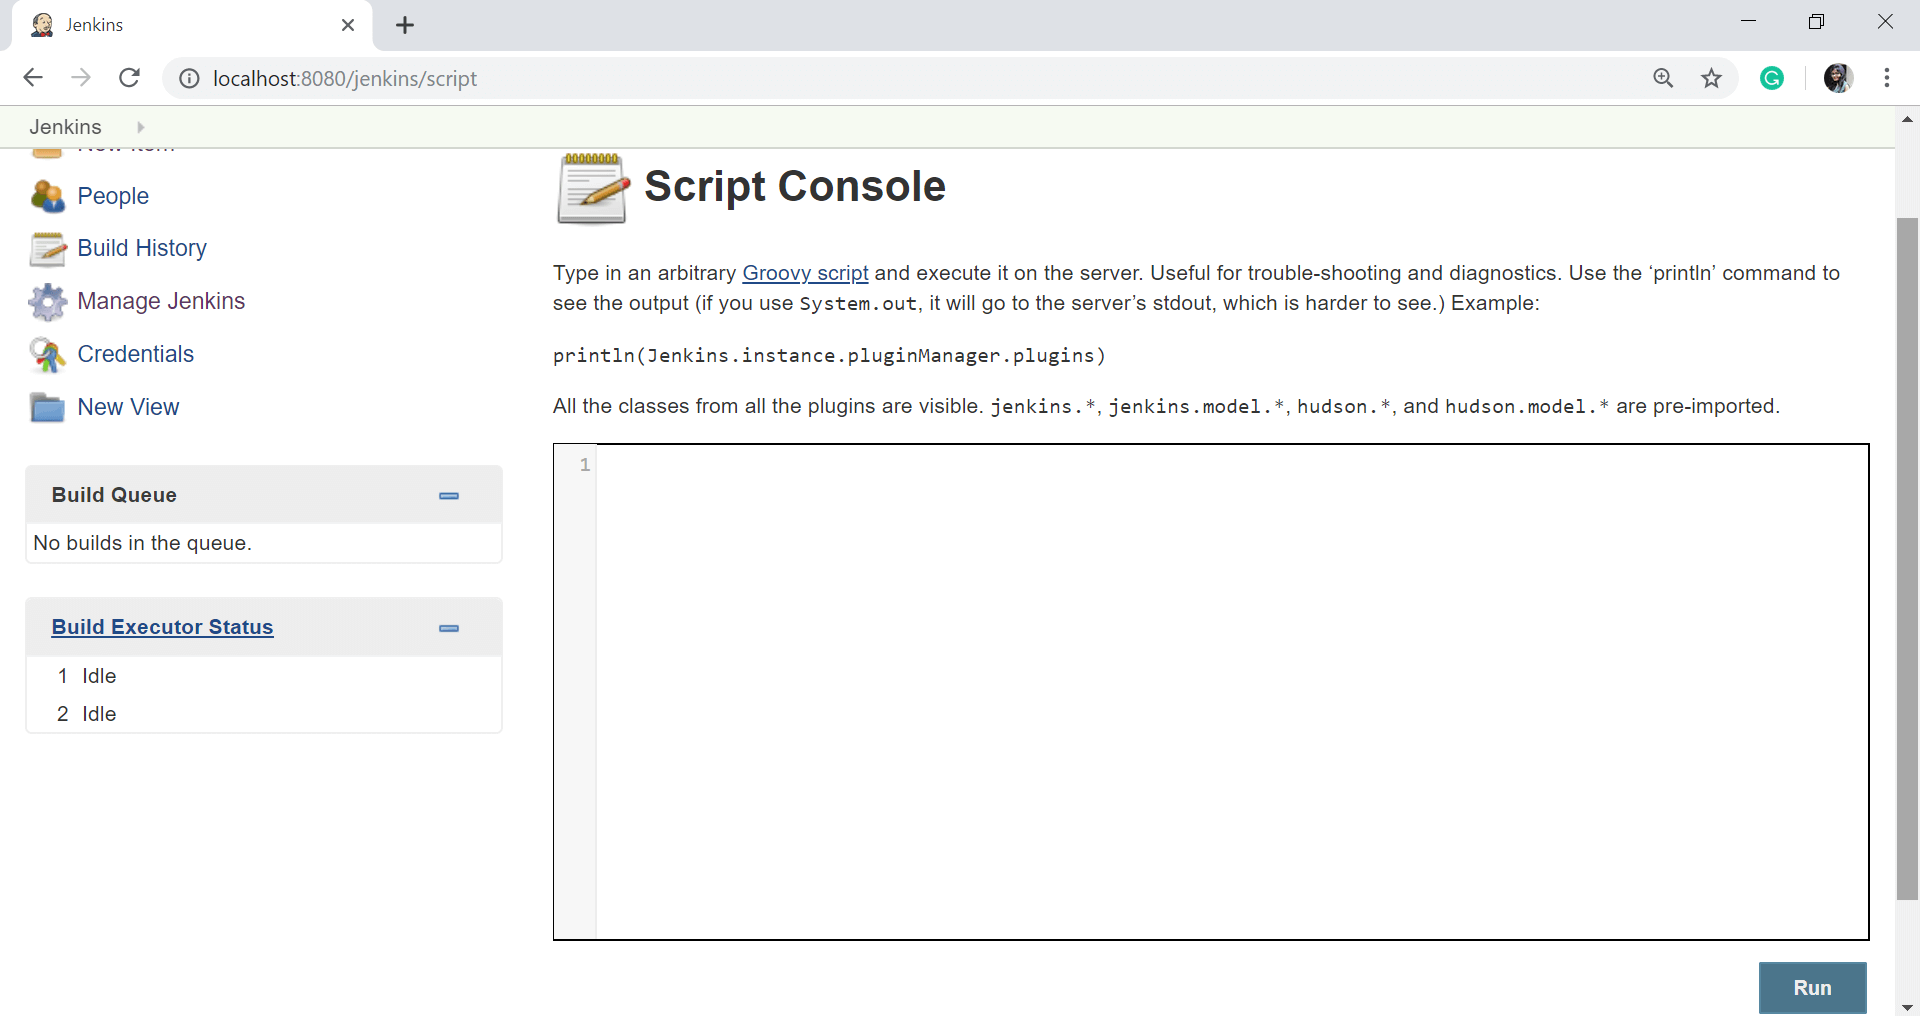Click the scrollbar up arrow
The height and width of the screenshot is (1016, 1920).
(1907, 119)
